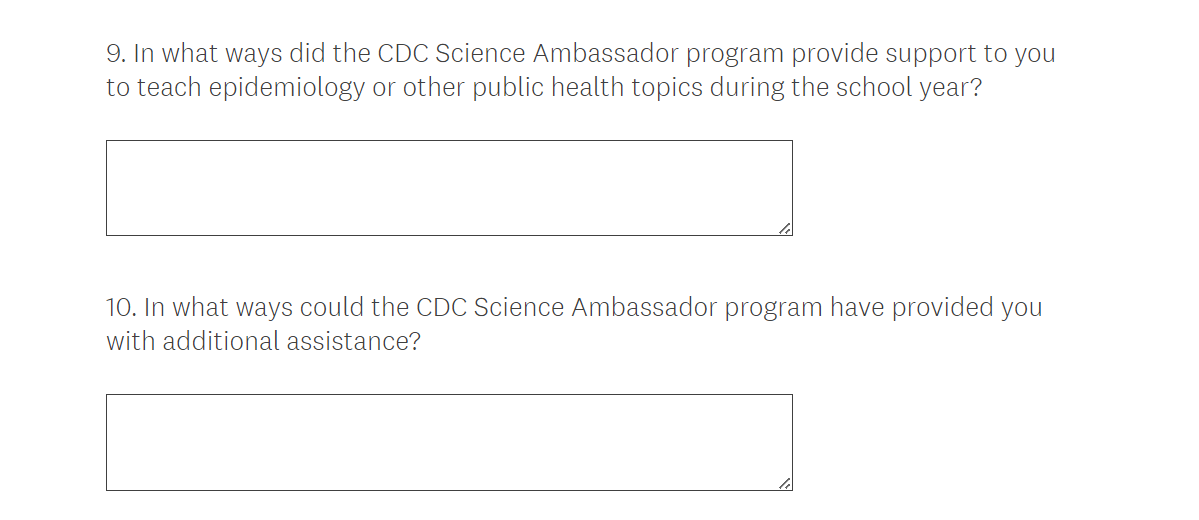Click resize handle of question 9 text box
The width and height of the screenshot is (1199, 520).
[x=785, y=229]
